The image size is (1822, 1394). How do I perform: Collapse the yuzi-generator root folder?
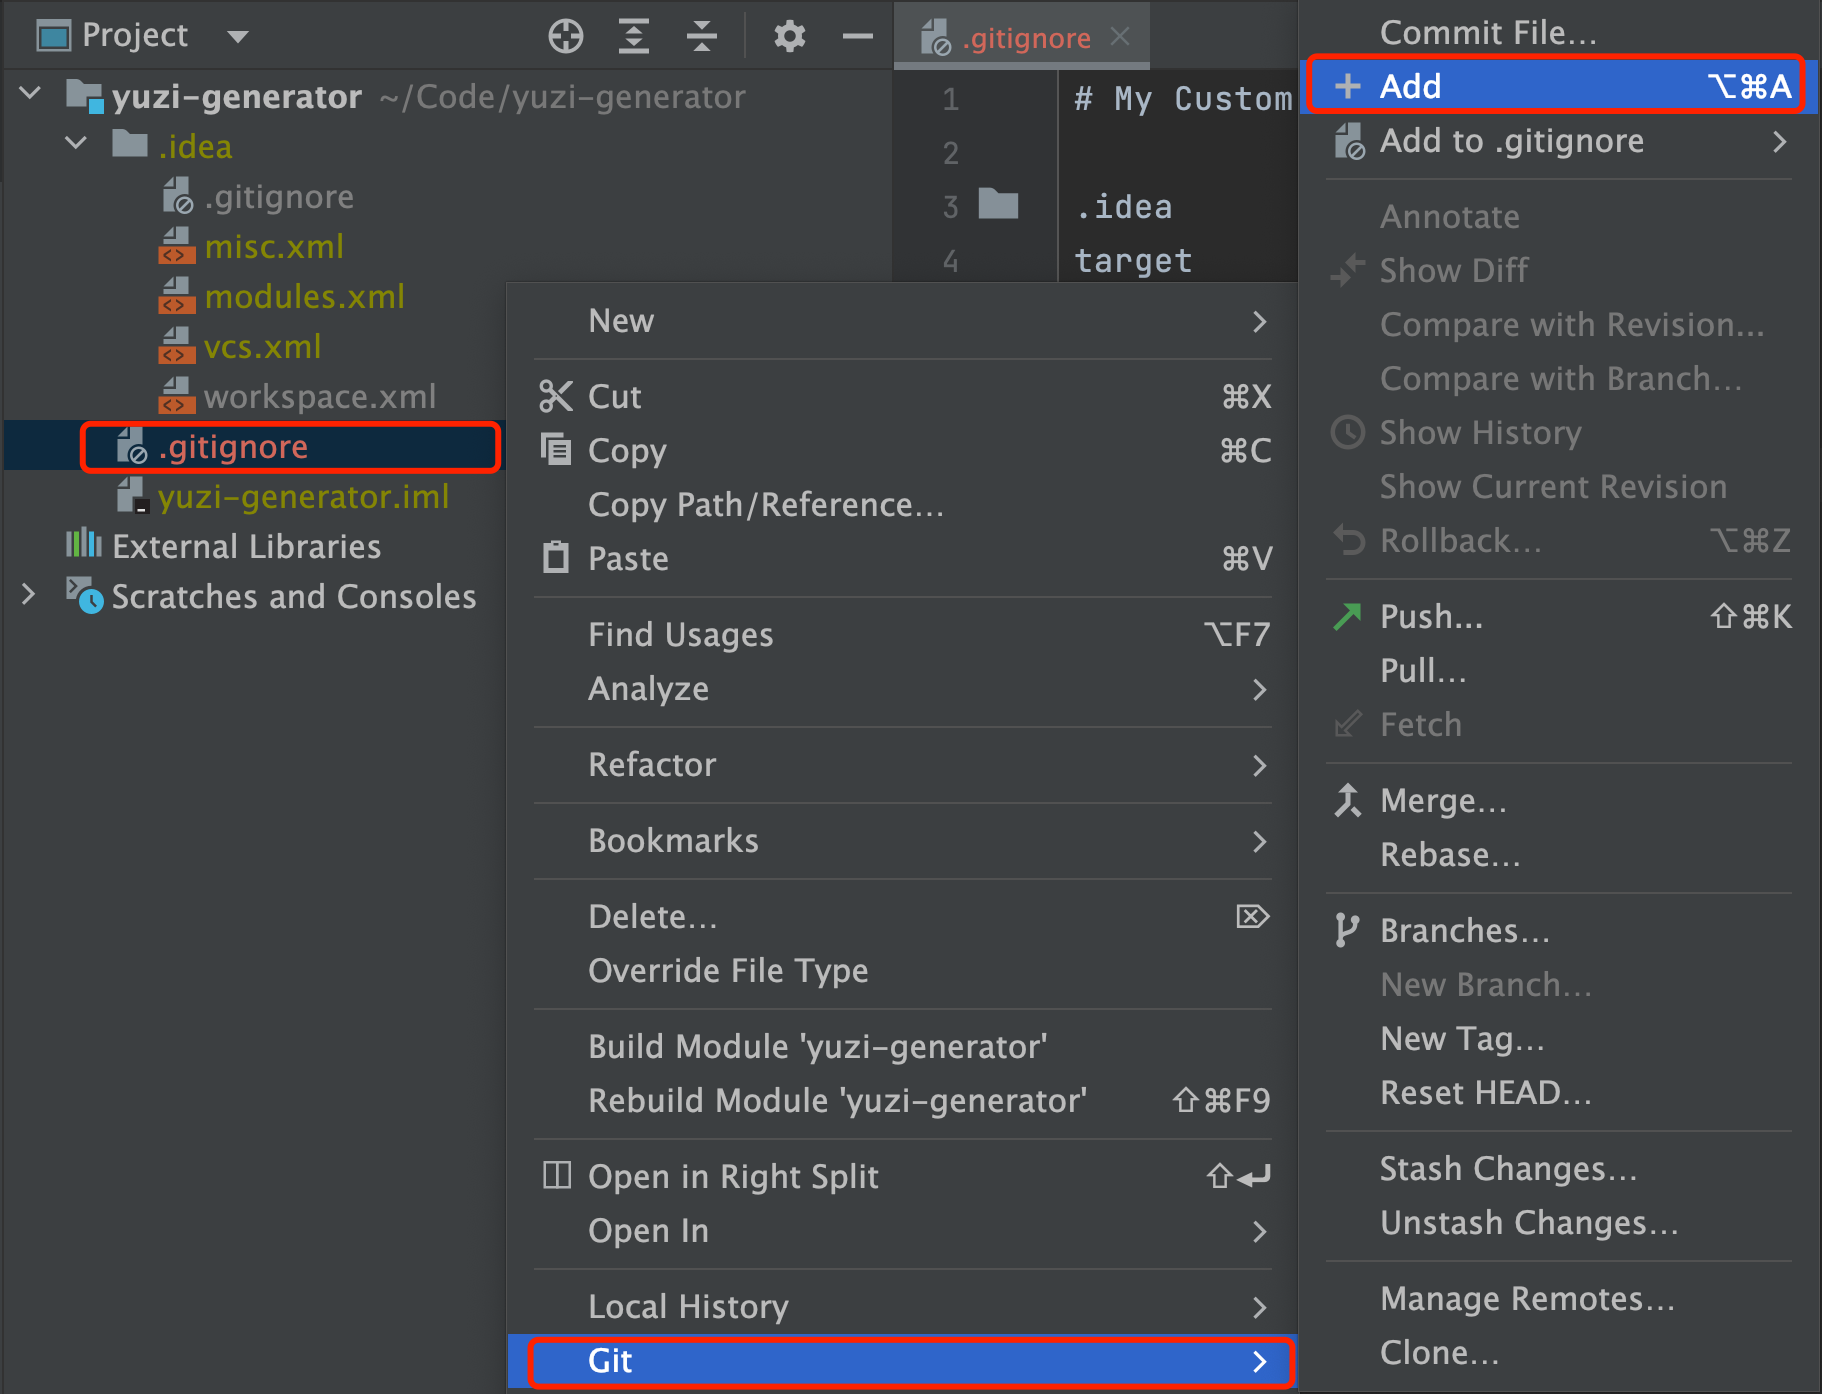pyautogui.click(x=31, y=94)
